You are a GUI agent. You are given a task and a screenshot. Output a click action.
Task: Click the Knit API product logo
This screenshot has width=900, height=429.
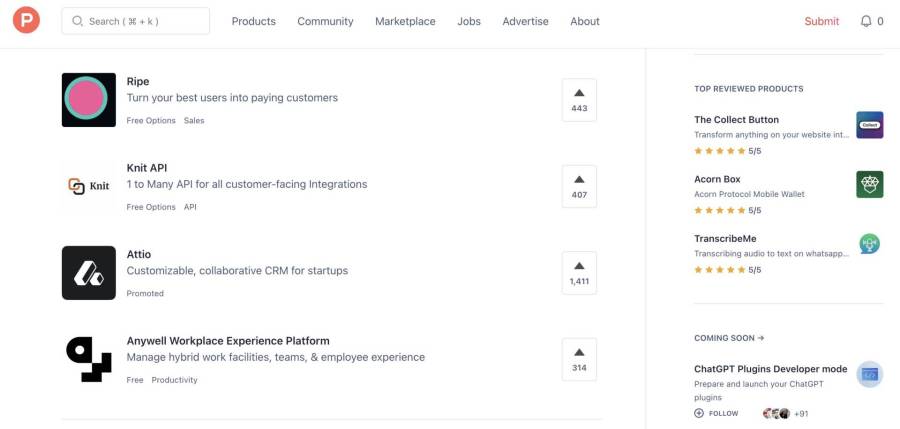89,186
